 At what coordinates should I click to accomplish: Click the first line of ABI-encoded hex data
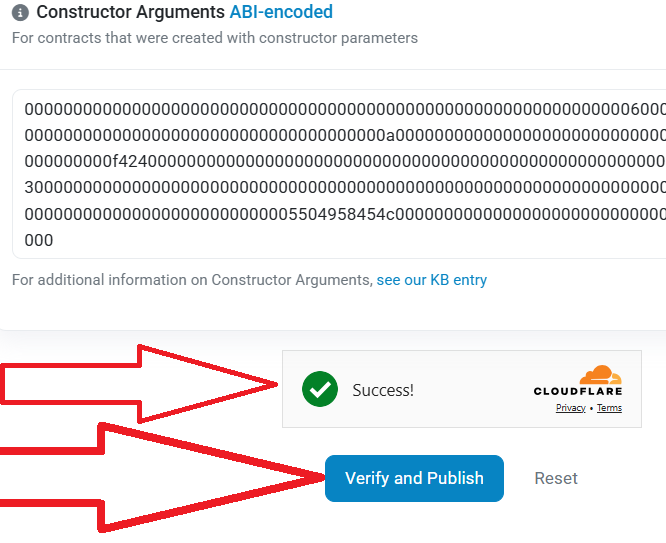click(x=345, y=109)
